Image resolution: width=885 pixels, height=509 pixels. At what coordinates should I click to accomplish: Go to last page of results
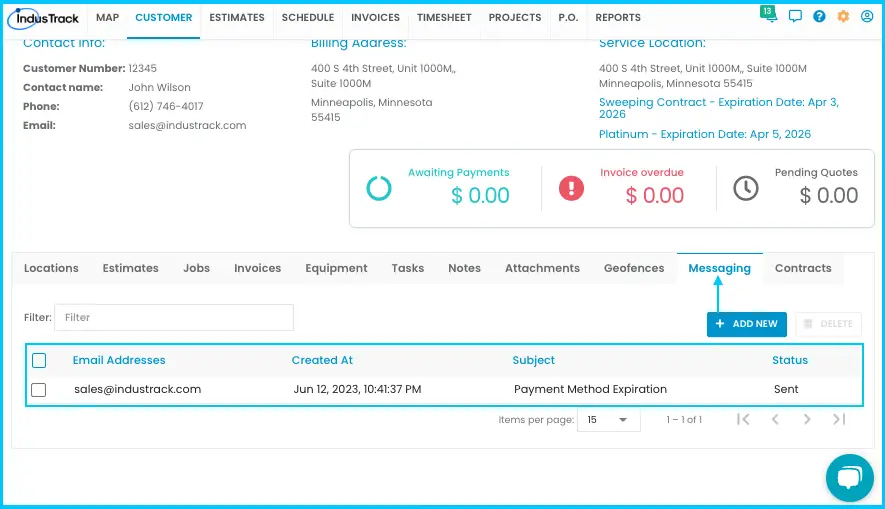click(839, 419)
